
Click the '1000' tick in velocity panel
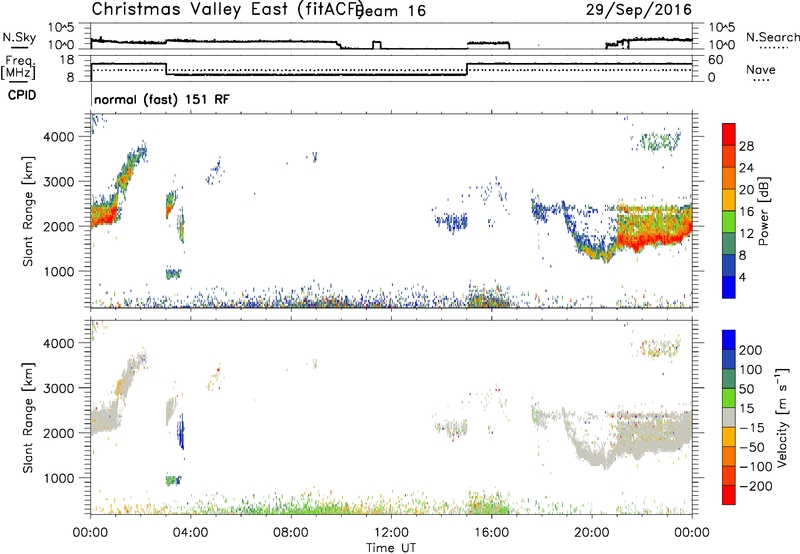pyautogui.click(x=58, y=478)
